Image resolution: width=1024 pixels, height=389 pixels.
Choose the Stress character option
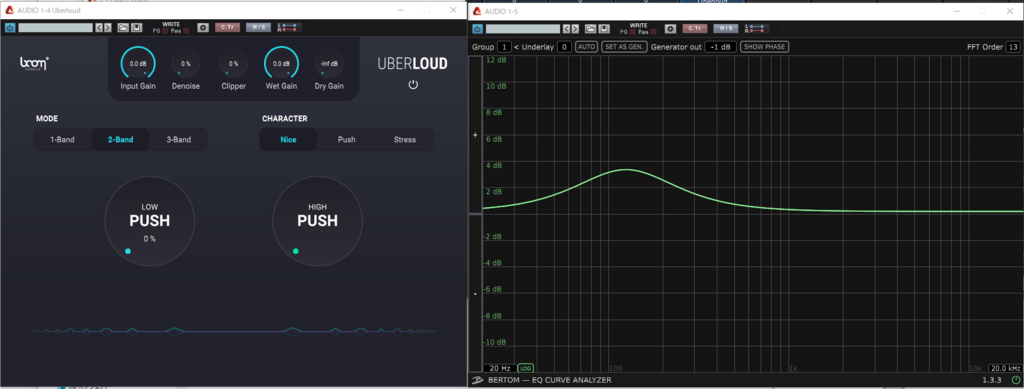coord(405,140)
